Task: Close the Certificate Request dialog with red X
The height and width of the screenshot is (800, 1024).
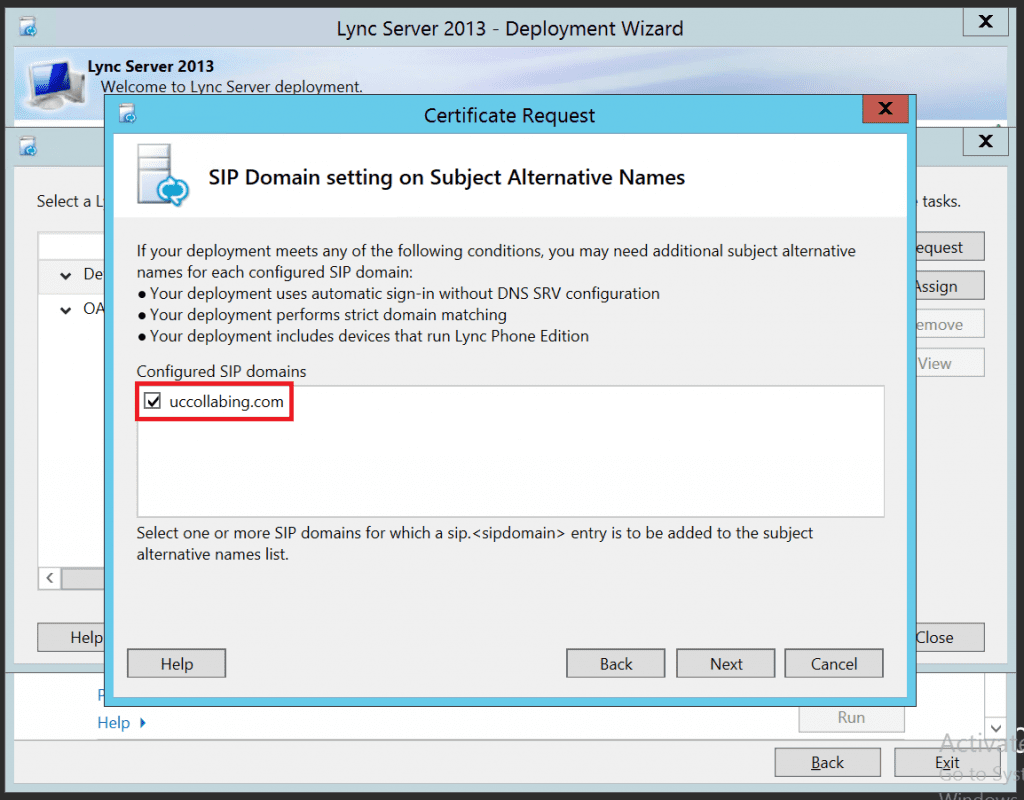Action: point(883,109)
